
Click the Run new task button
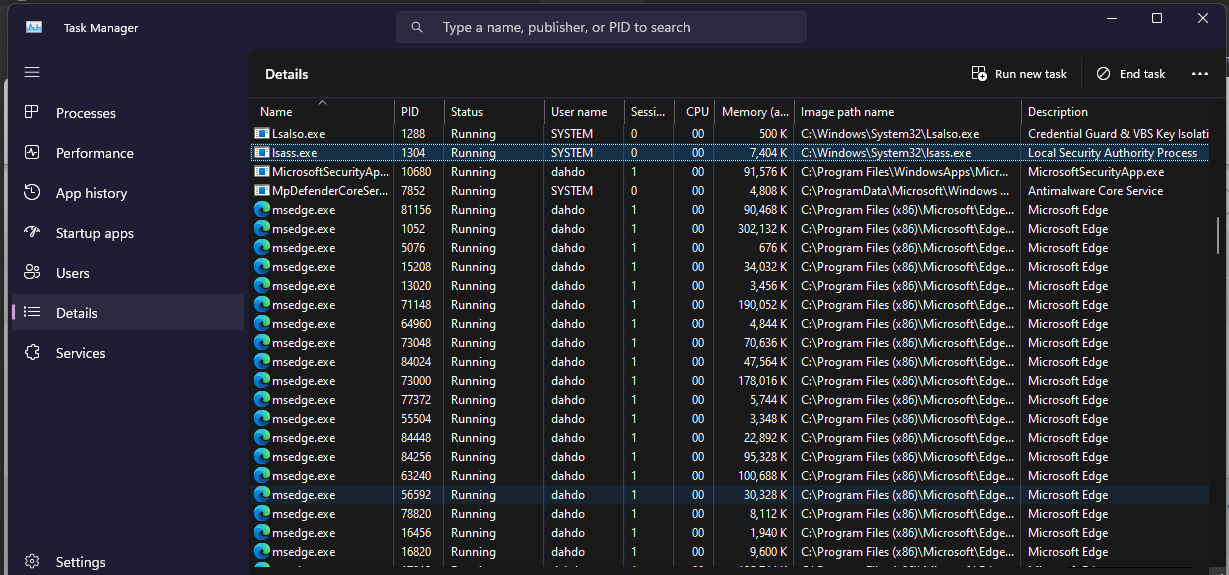[1019, 74]
